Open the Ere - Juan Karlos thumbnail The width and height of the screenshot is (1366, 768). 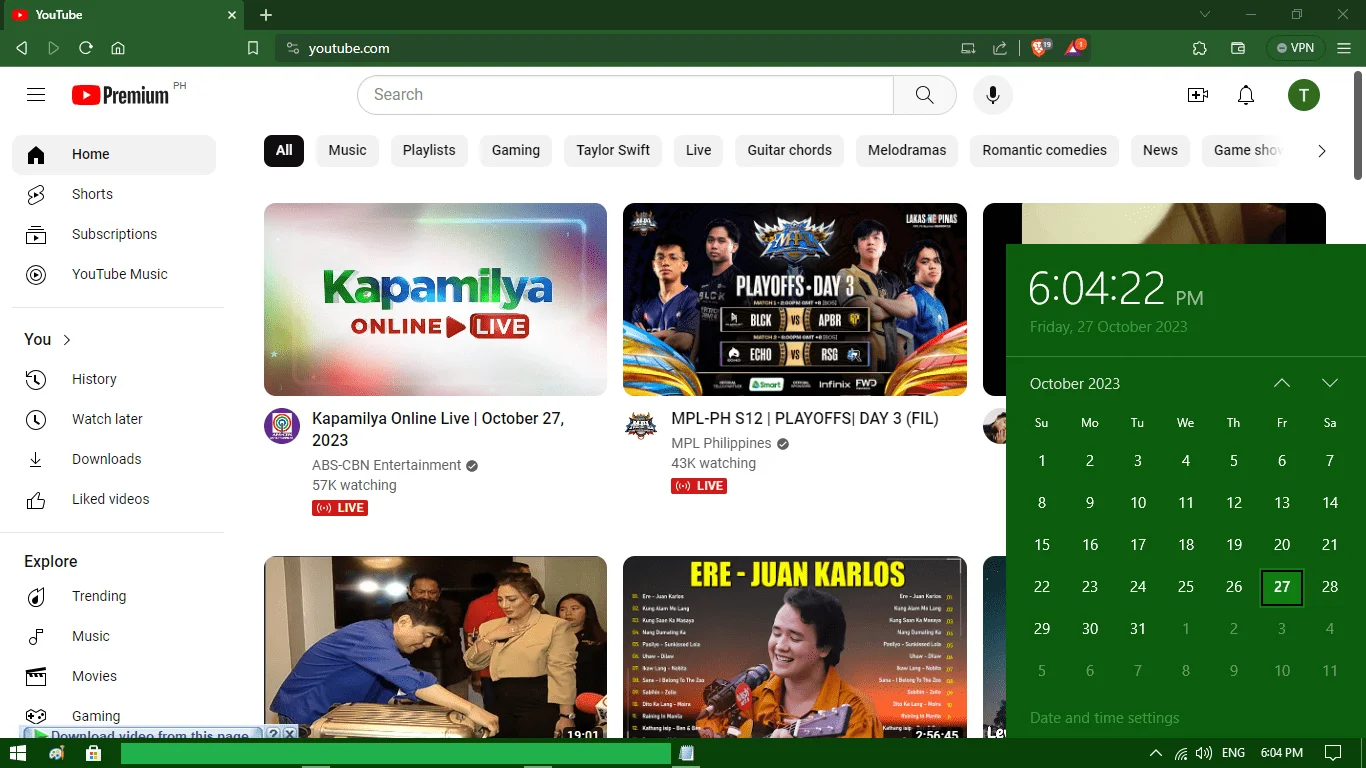coord(795,647)
